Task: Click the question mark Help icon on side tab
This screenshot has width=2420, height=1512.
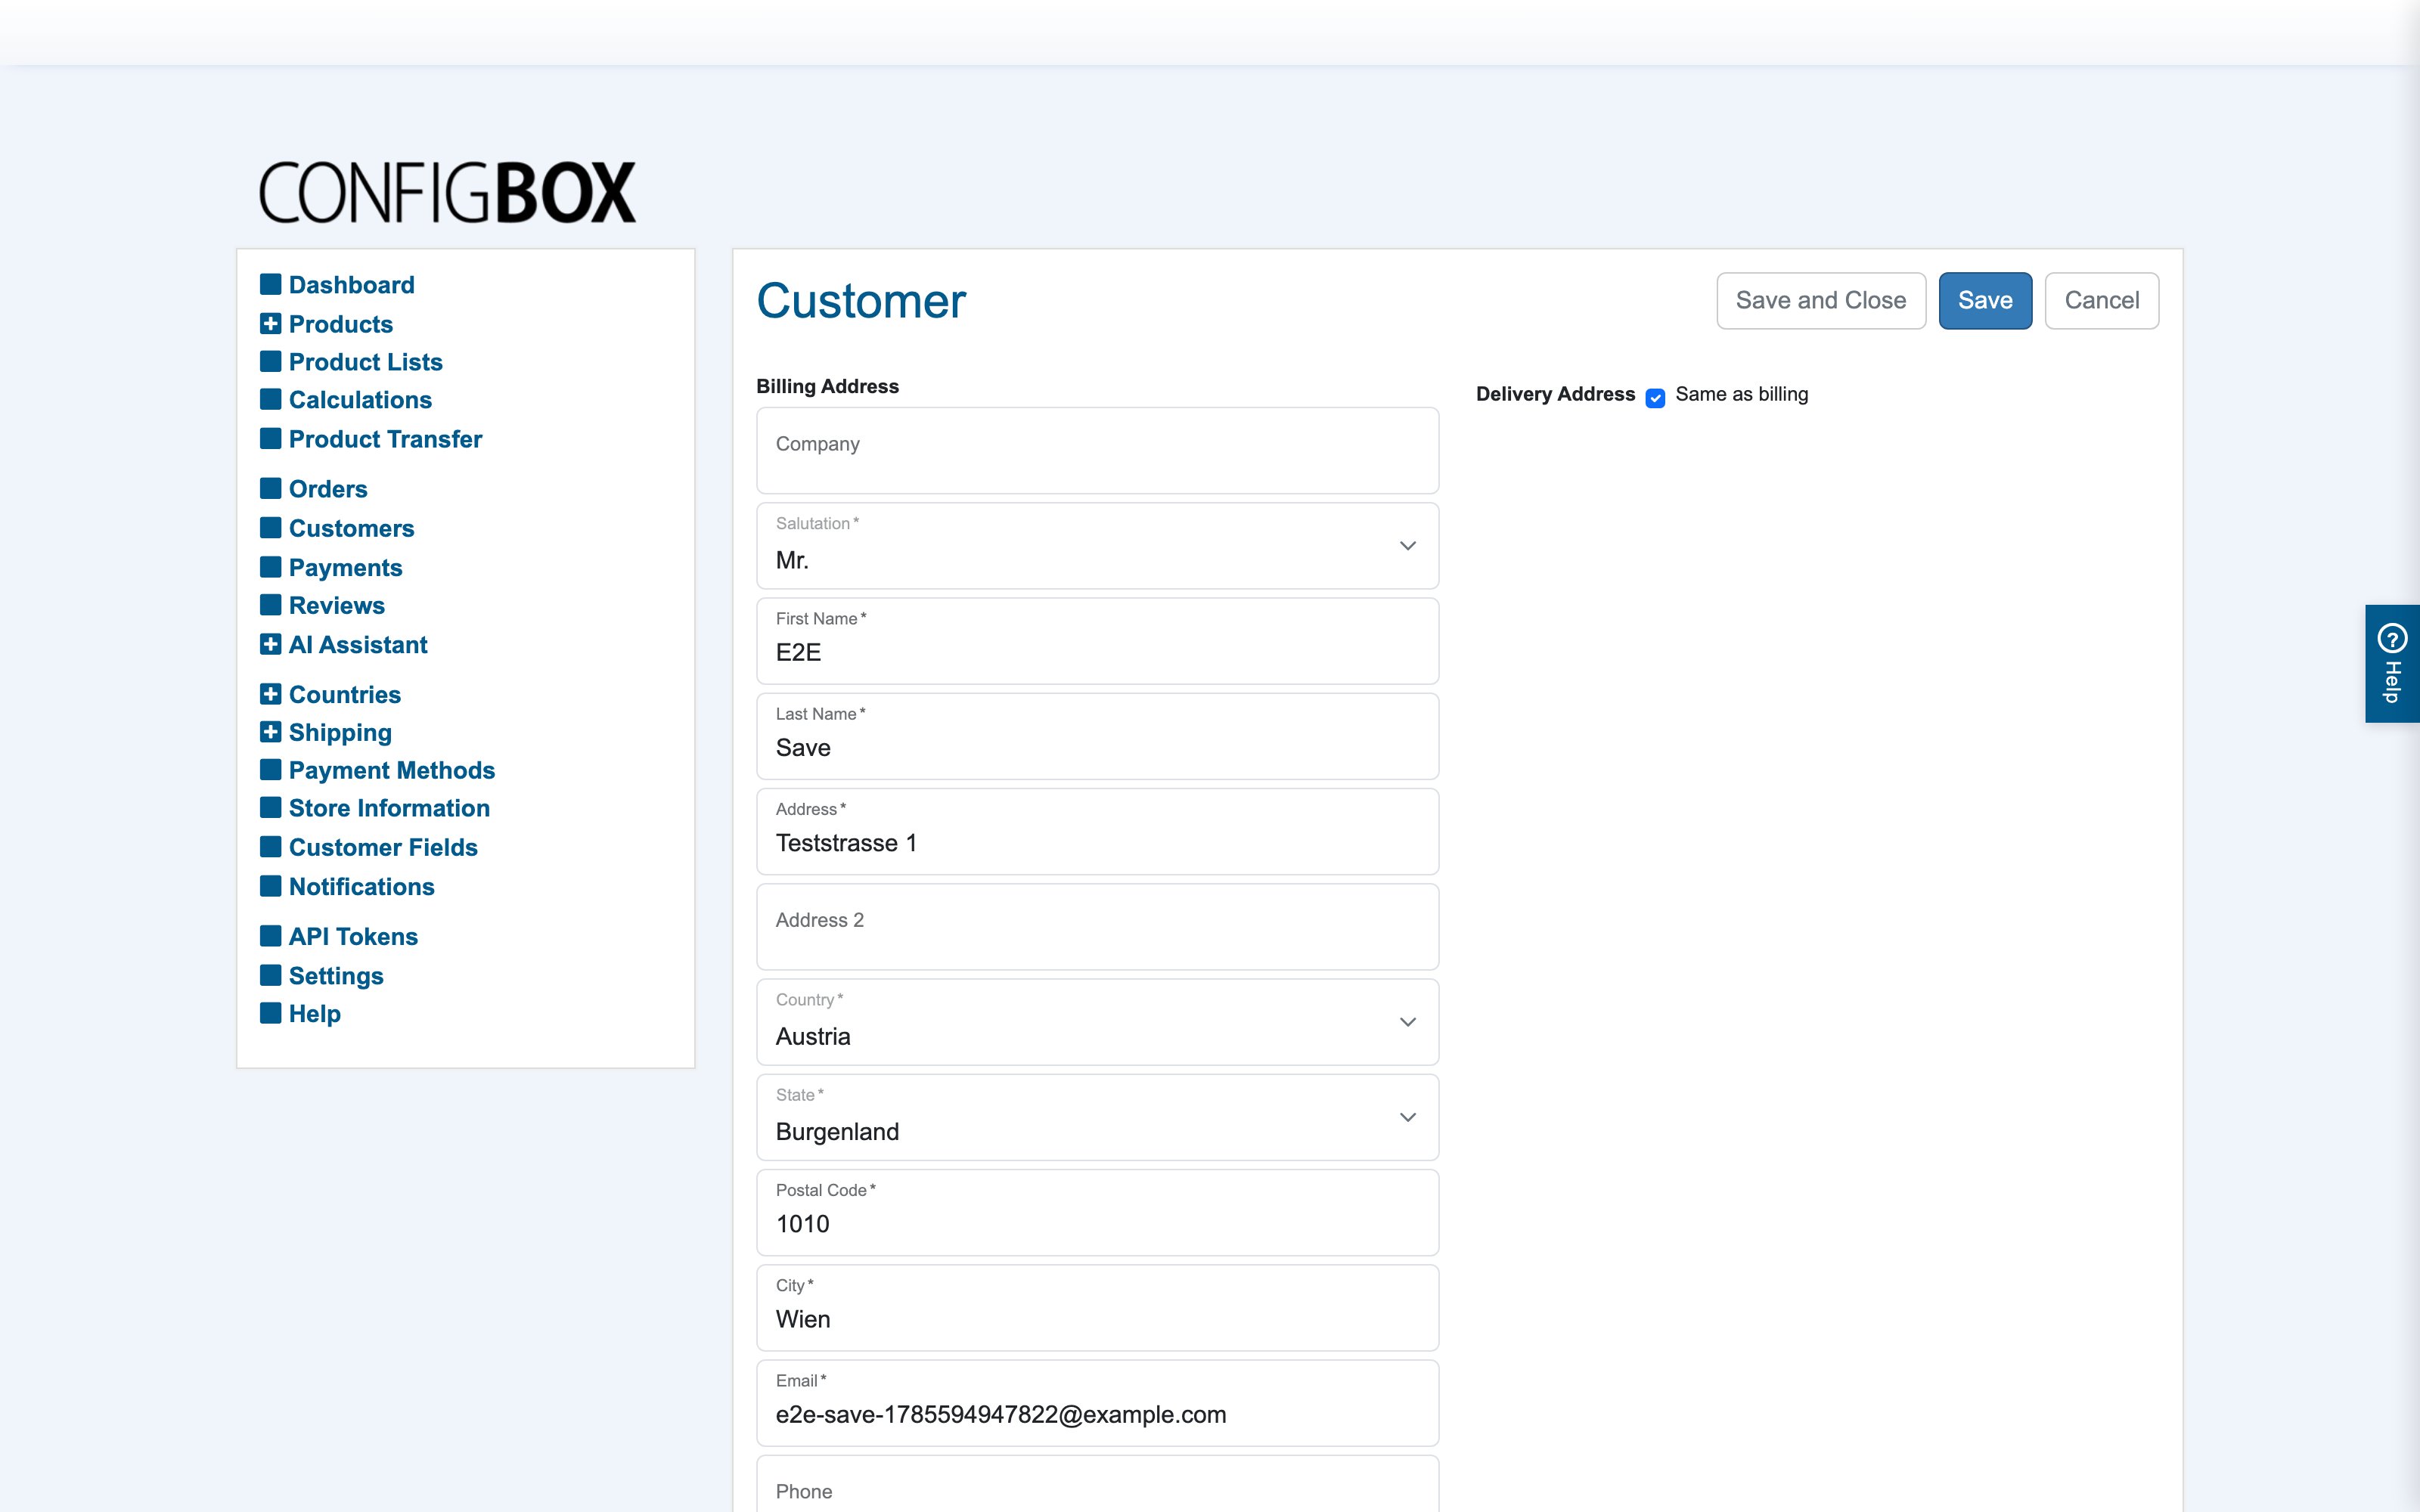Action: [2392, 637]
